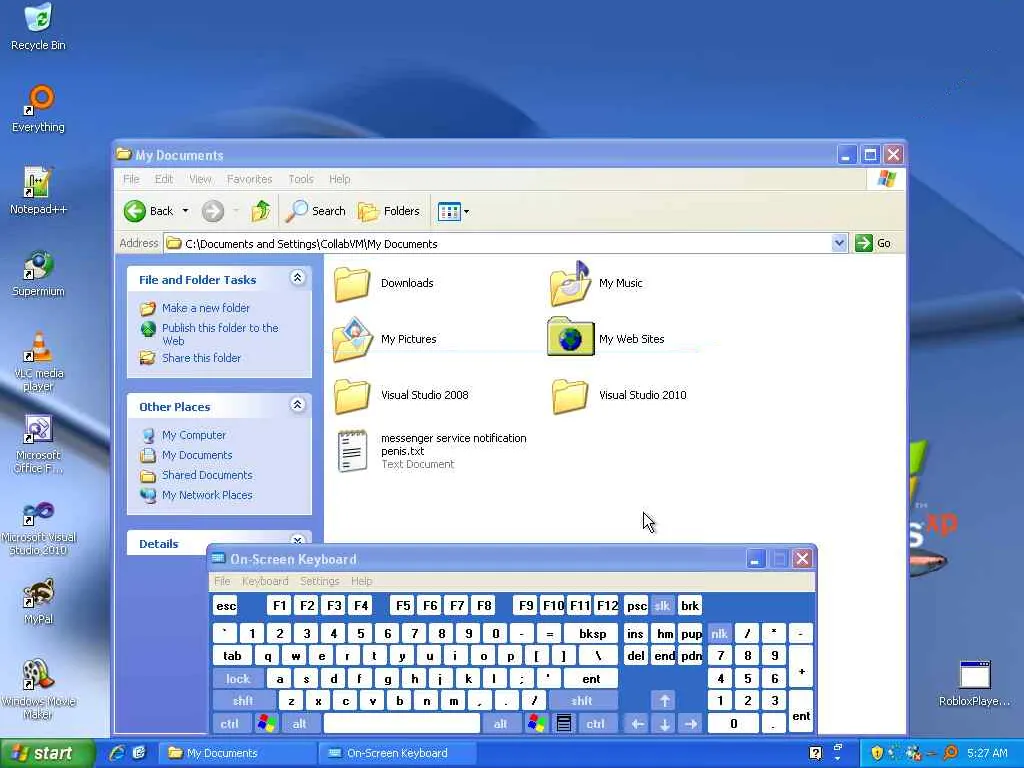
Task: Open the Windows Start menu
Action: pos(46,753)
